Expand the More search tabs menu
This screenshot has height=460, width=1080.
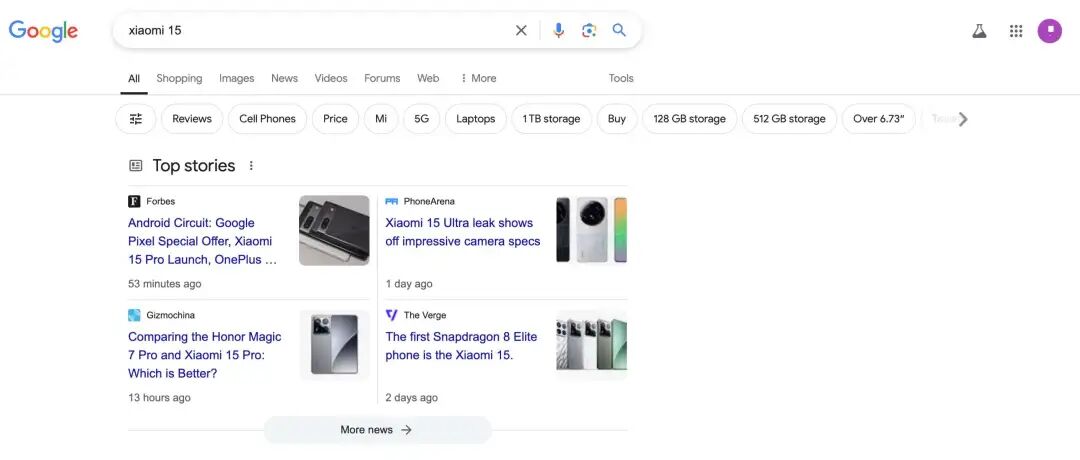478,79
